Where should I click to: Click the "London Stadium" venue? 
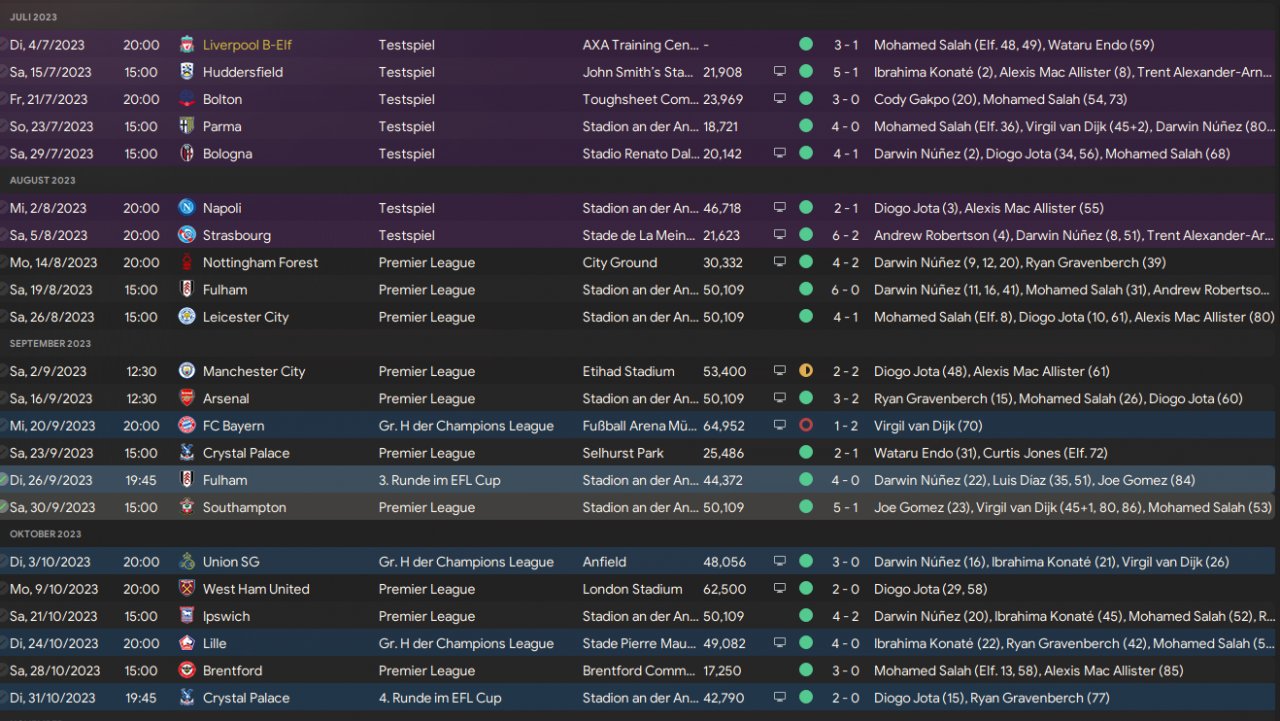point(633,589)
